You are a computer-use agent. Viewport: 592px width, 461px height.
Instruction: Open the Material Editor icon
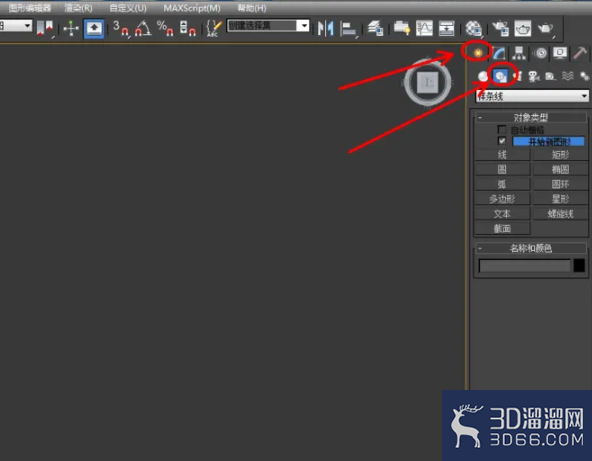click(474, 28)
